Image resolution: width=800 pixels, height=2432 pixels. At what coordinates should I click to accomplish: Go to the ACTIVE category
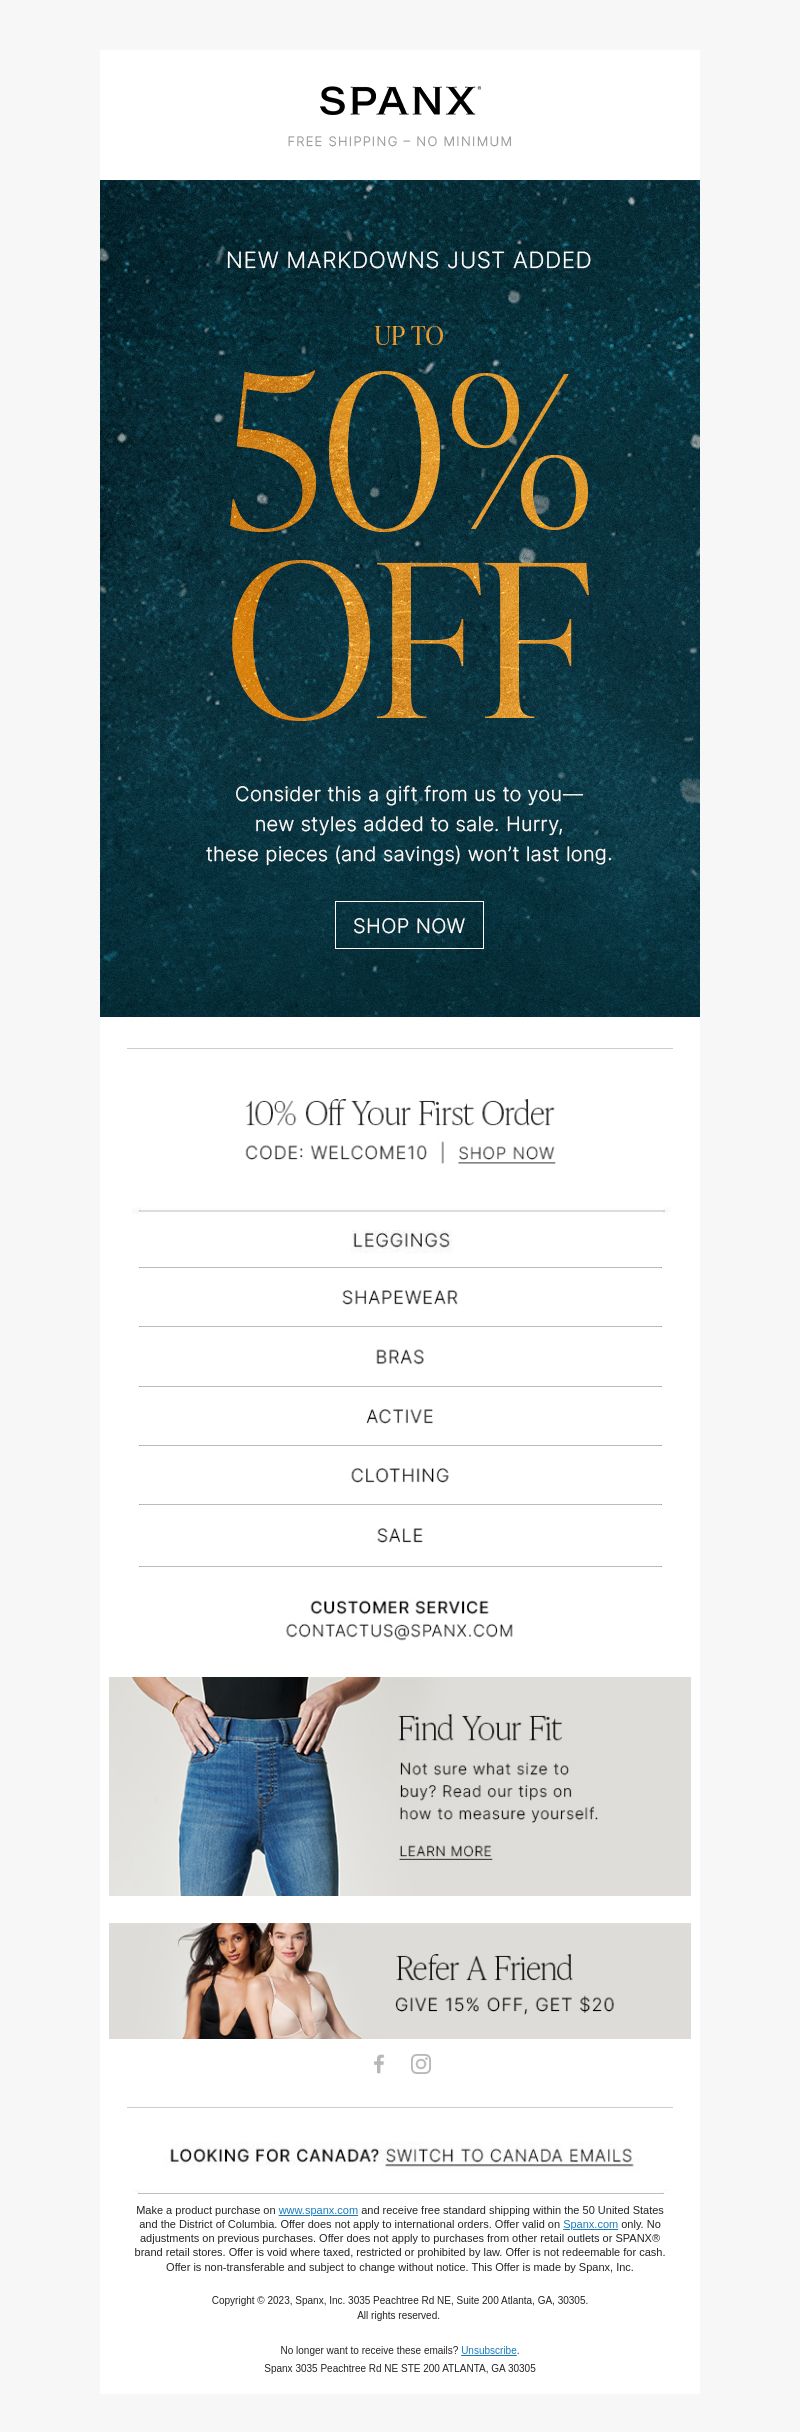pyautogui.click(x=400, y=1416)
